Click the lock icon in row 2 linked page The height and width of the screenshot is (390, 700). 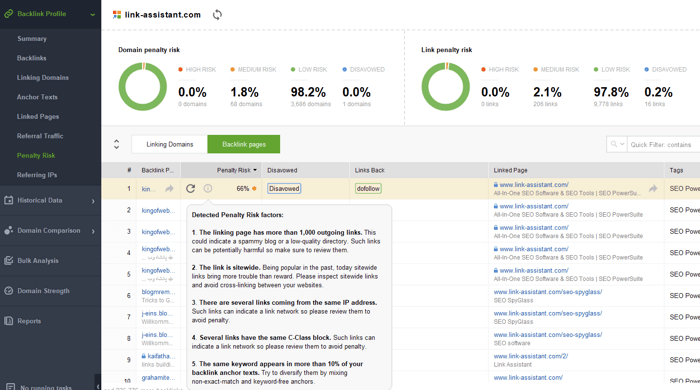click(x=496, y=206)
